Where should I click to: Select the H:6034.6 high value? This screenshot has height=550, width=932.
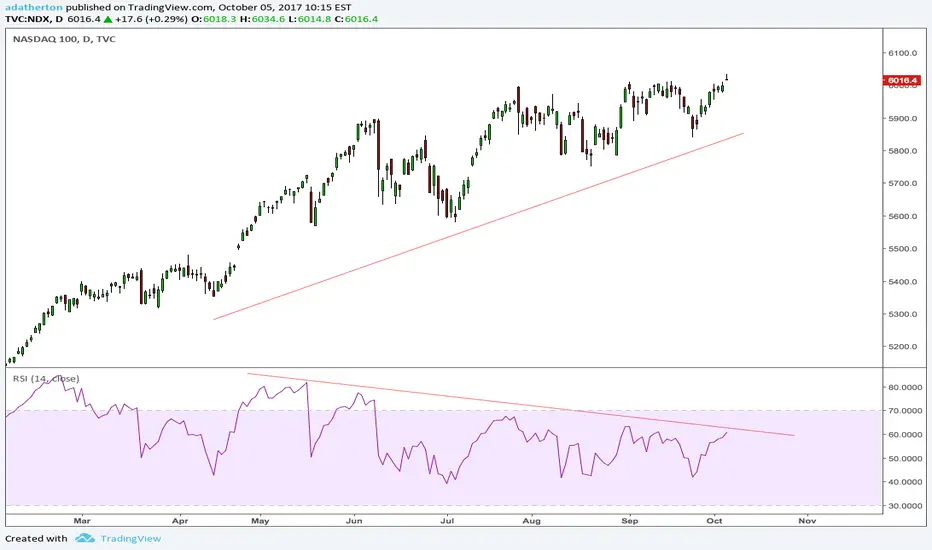263,19
